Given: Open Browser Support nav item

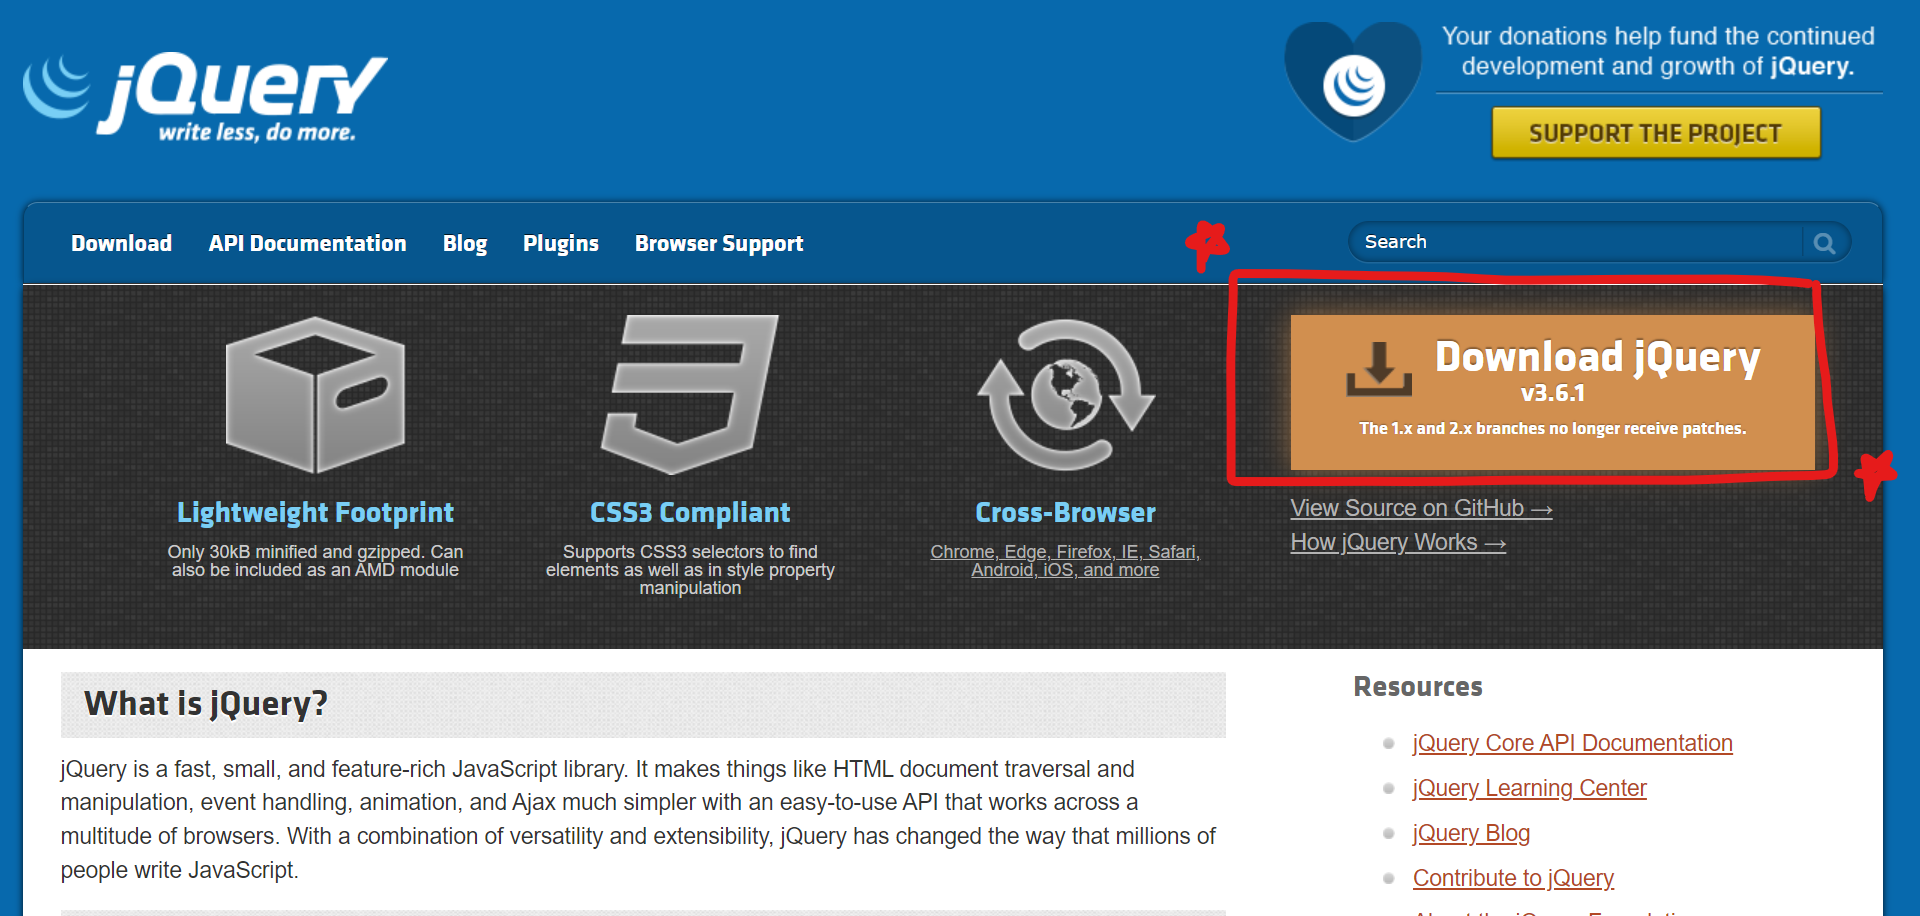Looking at the screenshot, I should [x=719, y=243].
